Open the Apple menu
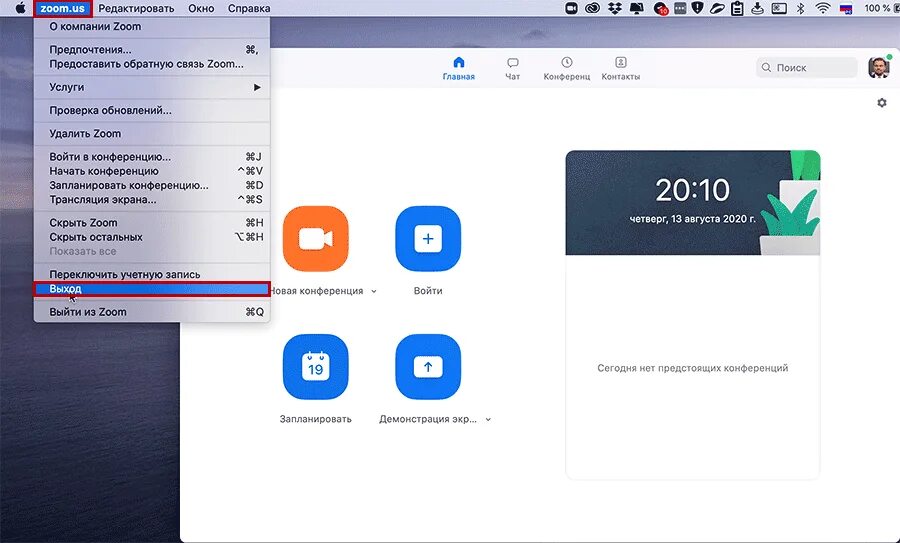 click(x=20, y=8)
